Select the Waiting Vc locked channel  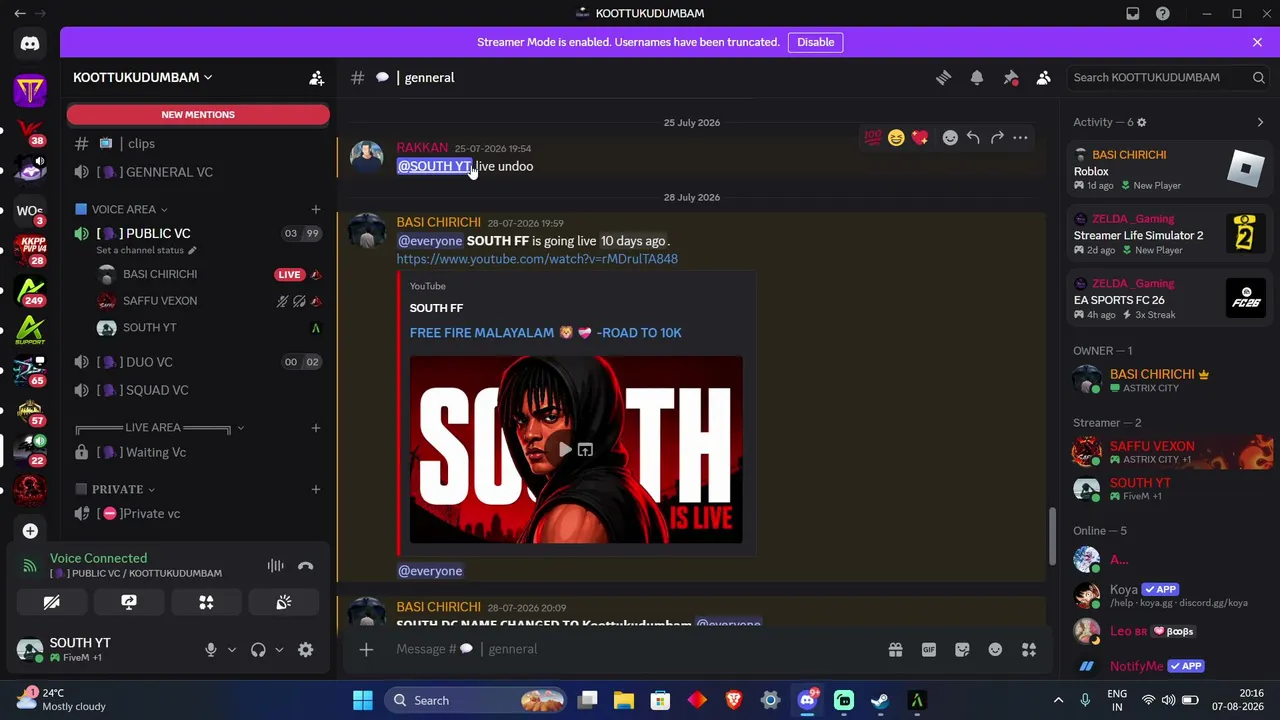(x=198, y=452)
